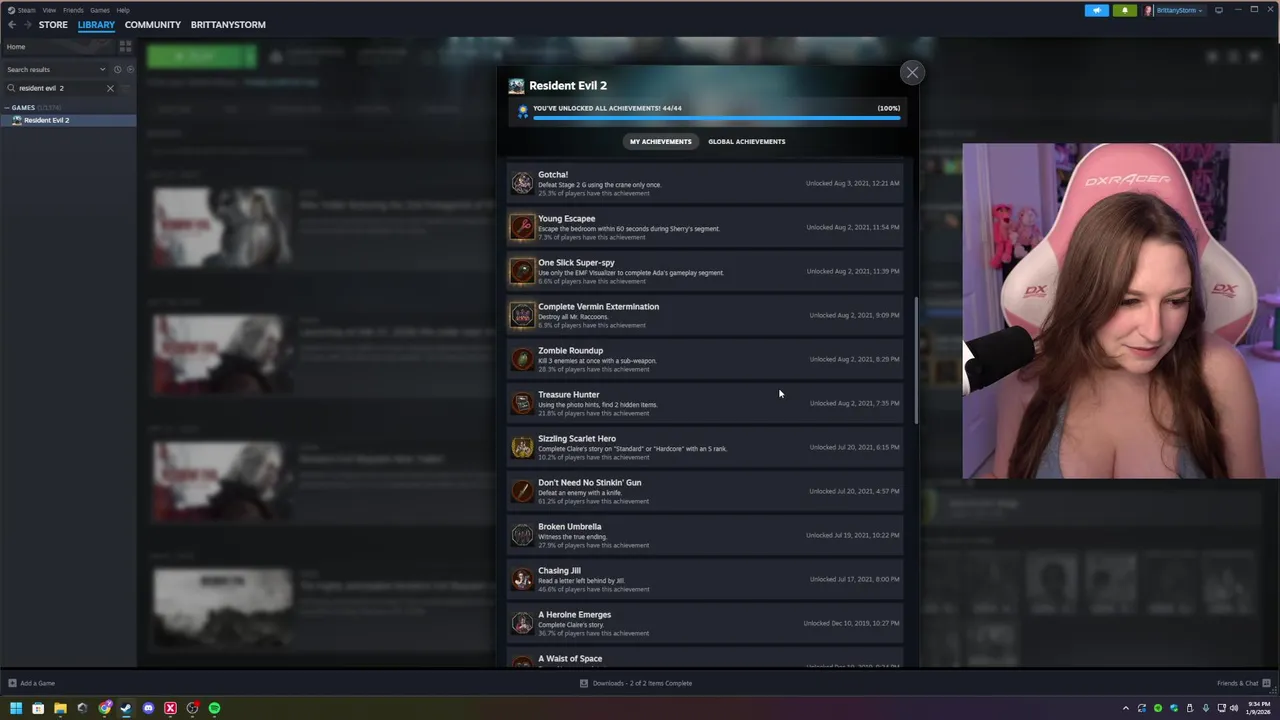Image resolution: width=1280 pixels, height=720 pixels.
Task: Click the library search field
Action: pyautogui.click(x=60, y=88)
